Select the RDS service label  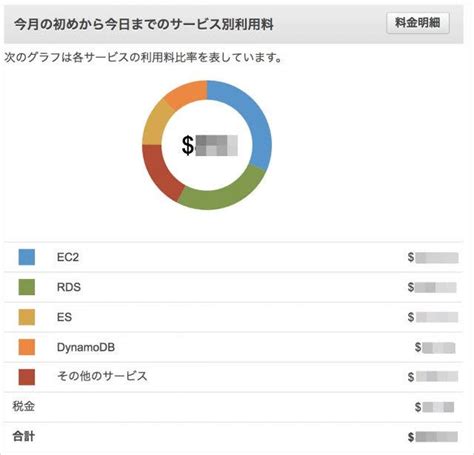[x=69, y=287]
